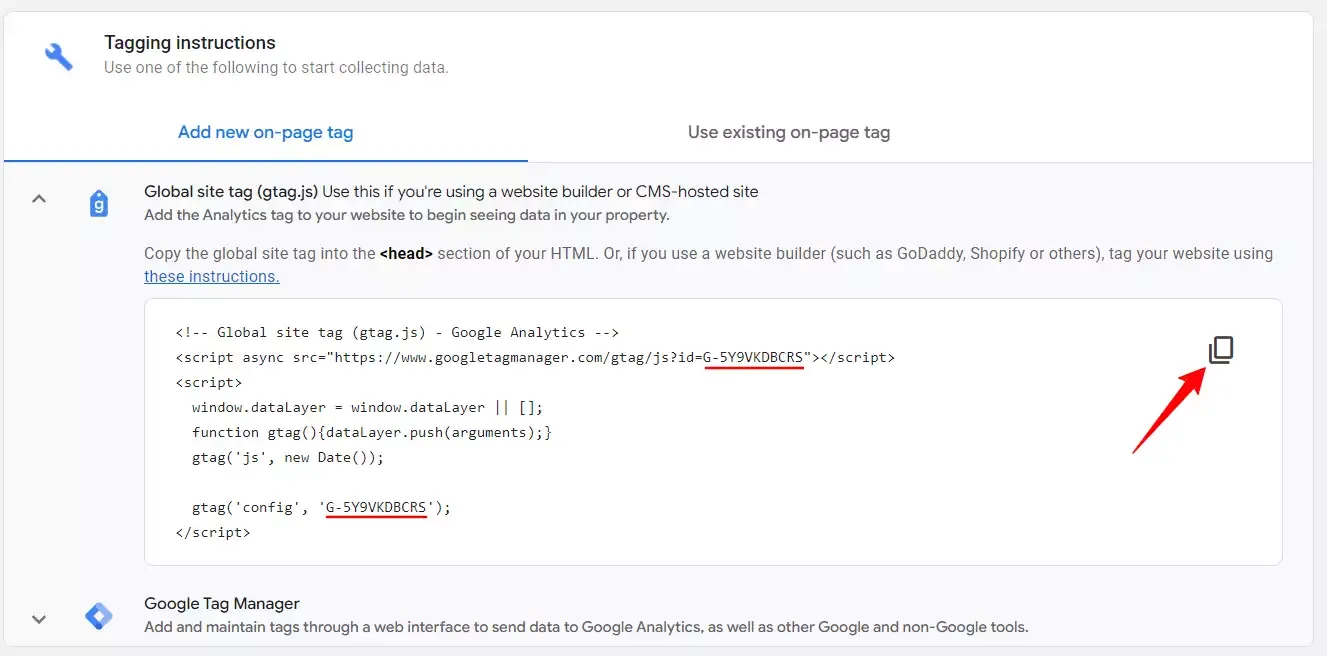Open the 'these instructions' link
This screenshot has height=656, width=1327.
point(212,276)
